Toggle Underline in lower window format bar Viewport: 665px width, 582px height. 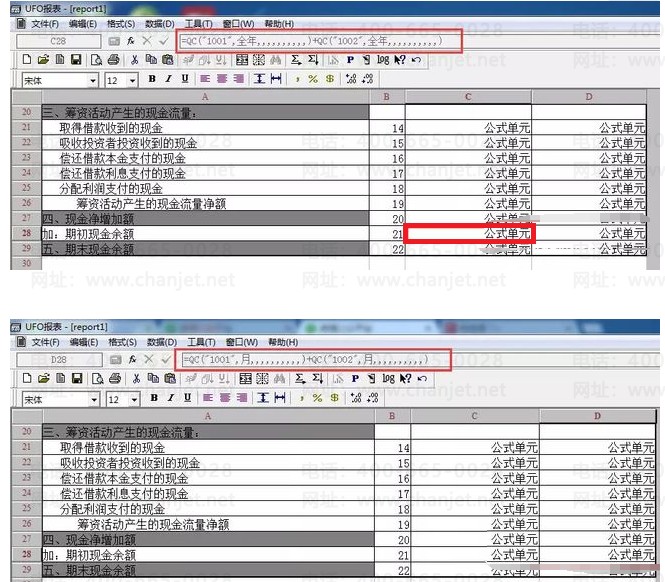(187, 397)
